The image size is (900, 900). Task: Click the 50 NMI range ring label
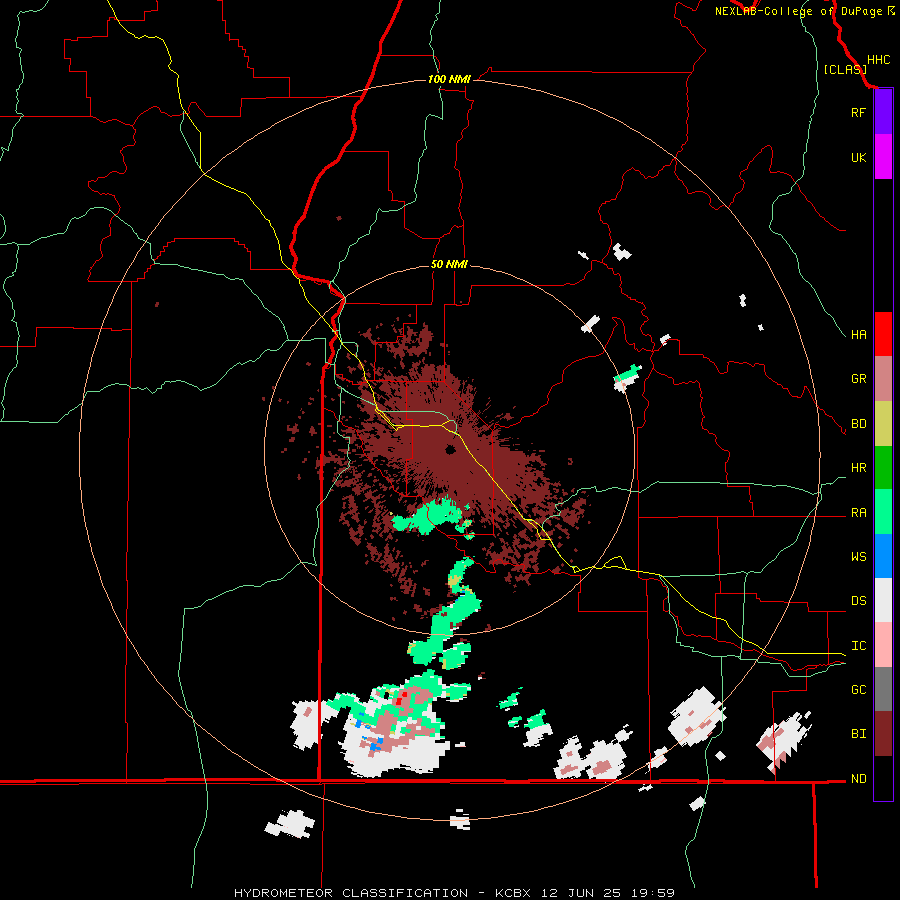449,265
